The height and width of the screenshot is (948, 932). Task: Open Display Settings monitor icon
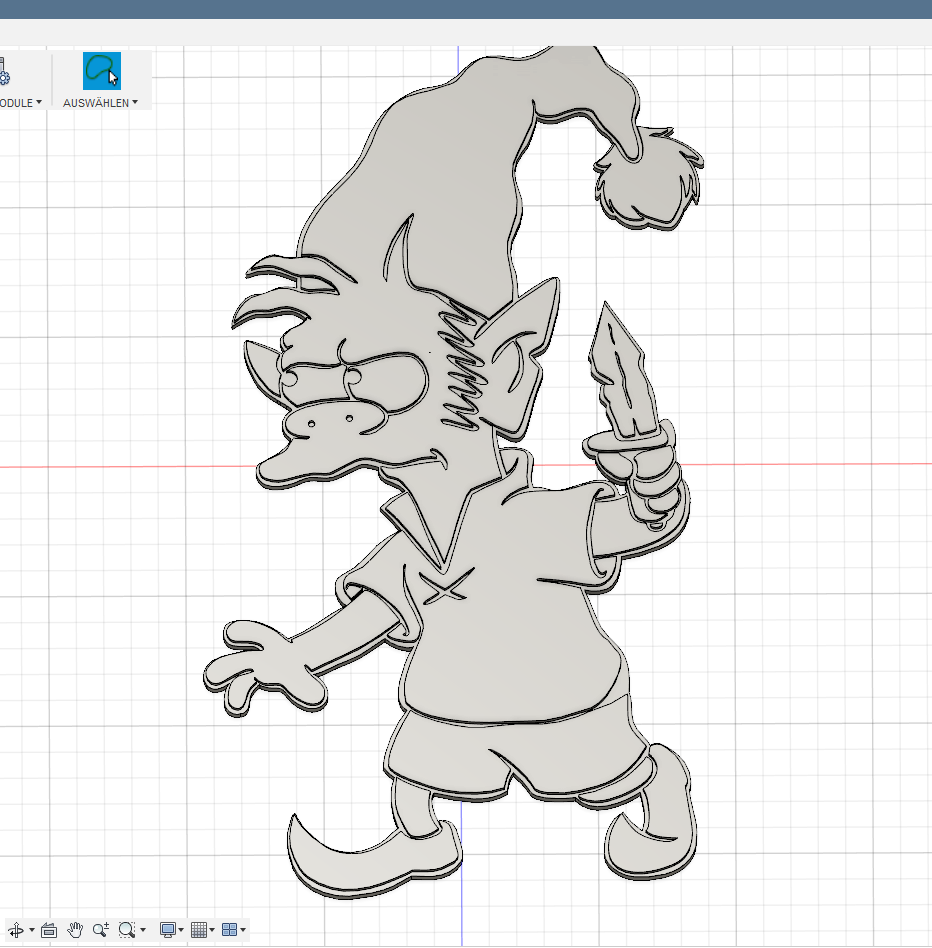[167, 930]
